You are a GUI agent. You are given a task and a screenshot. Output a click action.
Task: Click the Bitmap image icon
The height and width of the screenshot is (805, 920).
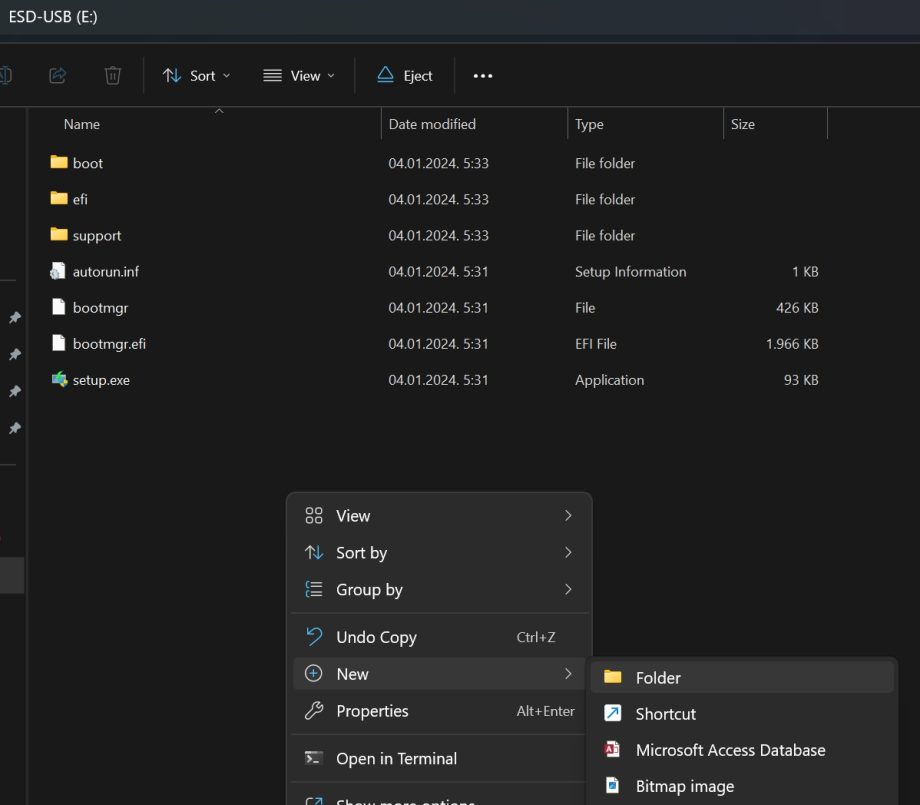click(x=613, y=786)
